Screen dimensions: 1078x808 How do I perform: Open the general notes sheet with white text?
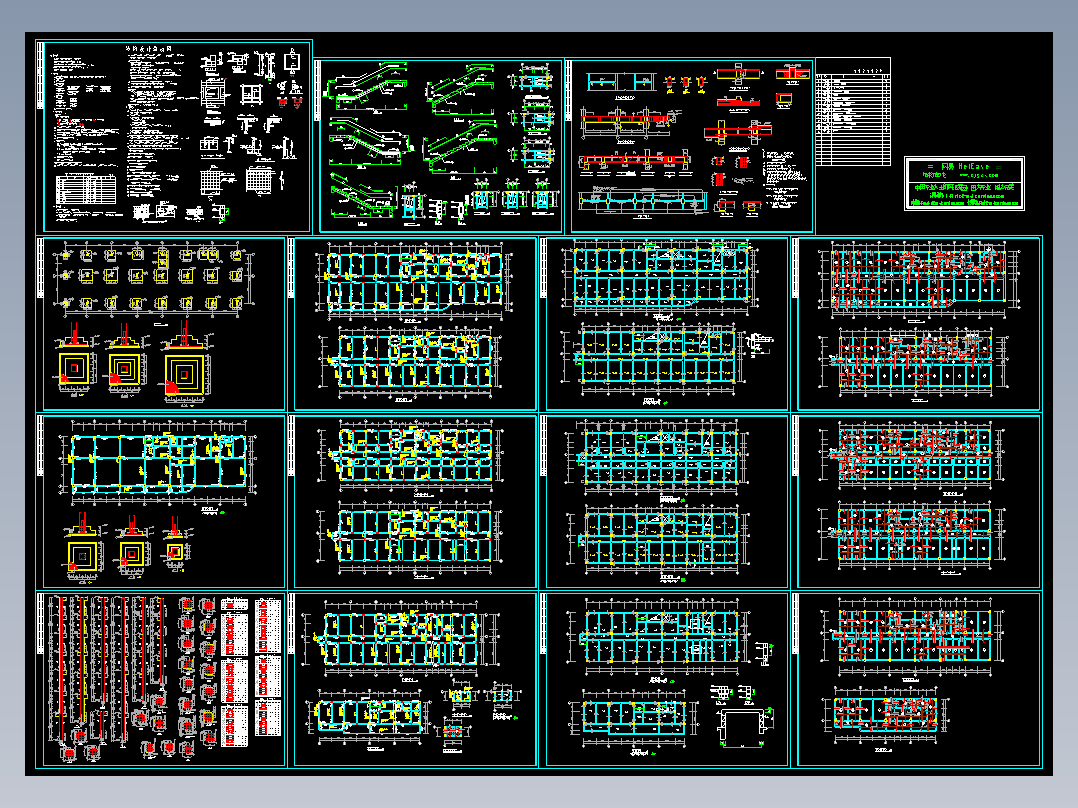pos(174,137)
